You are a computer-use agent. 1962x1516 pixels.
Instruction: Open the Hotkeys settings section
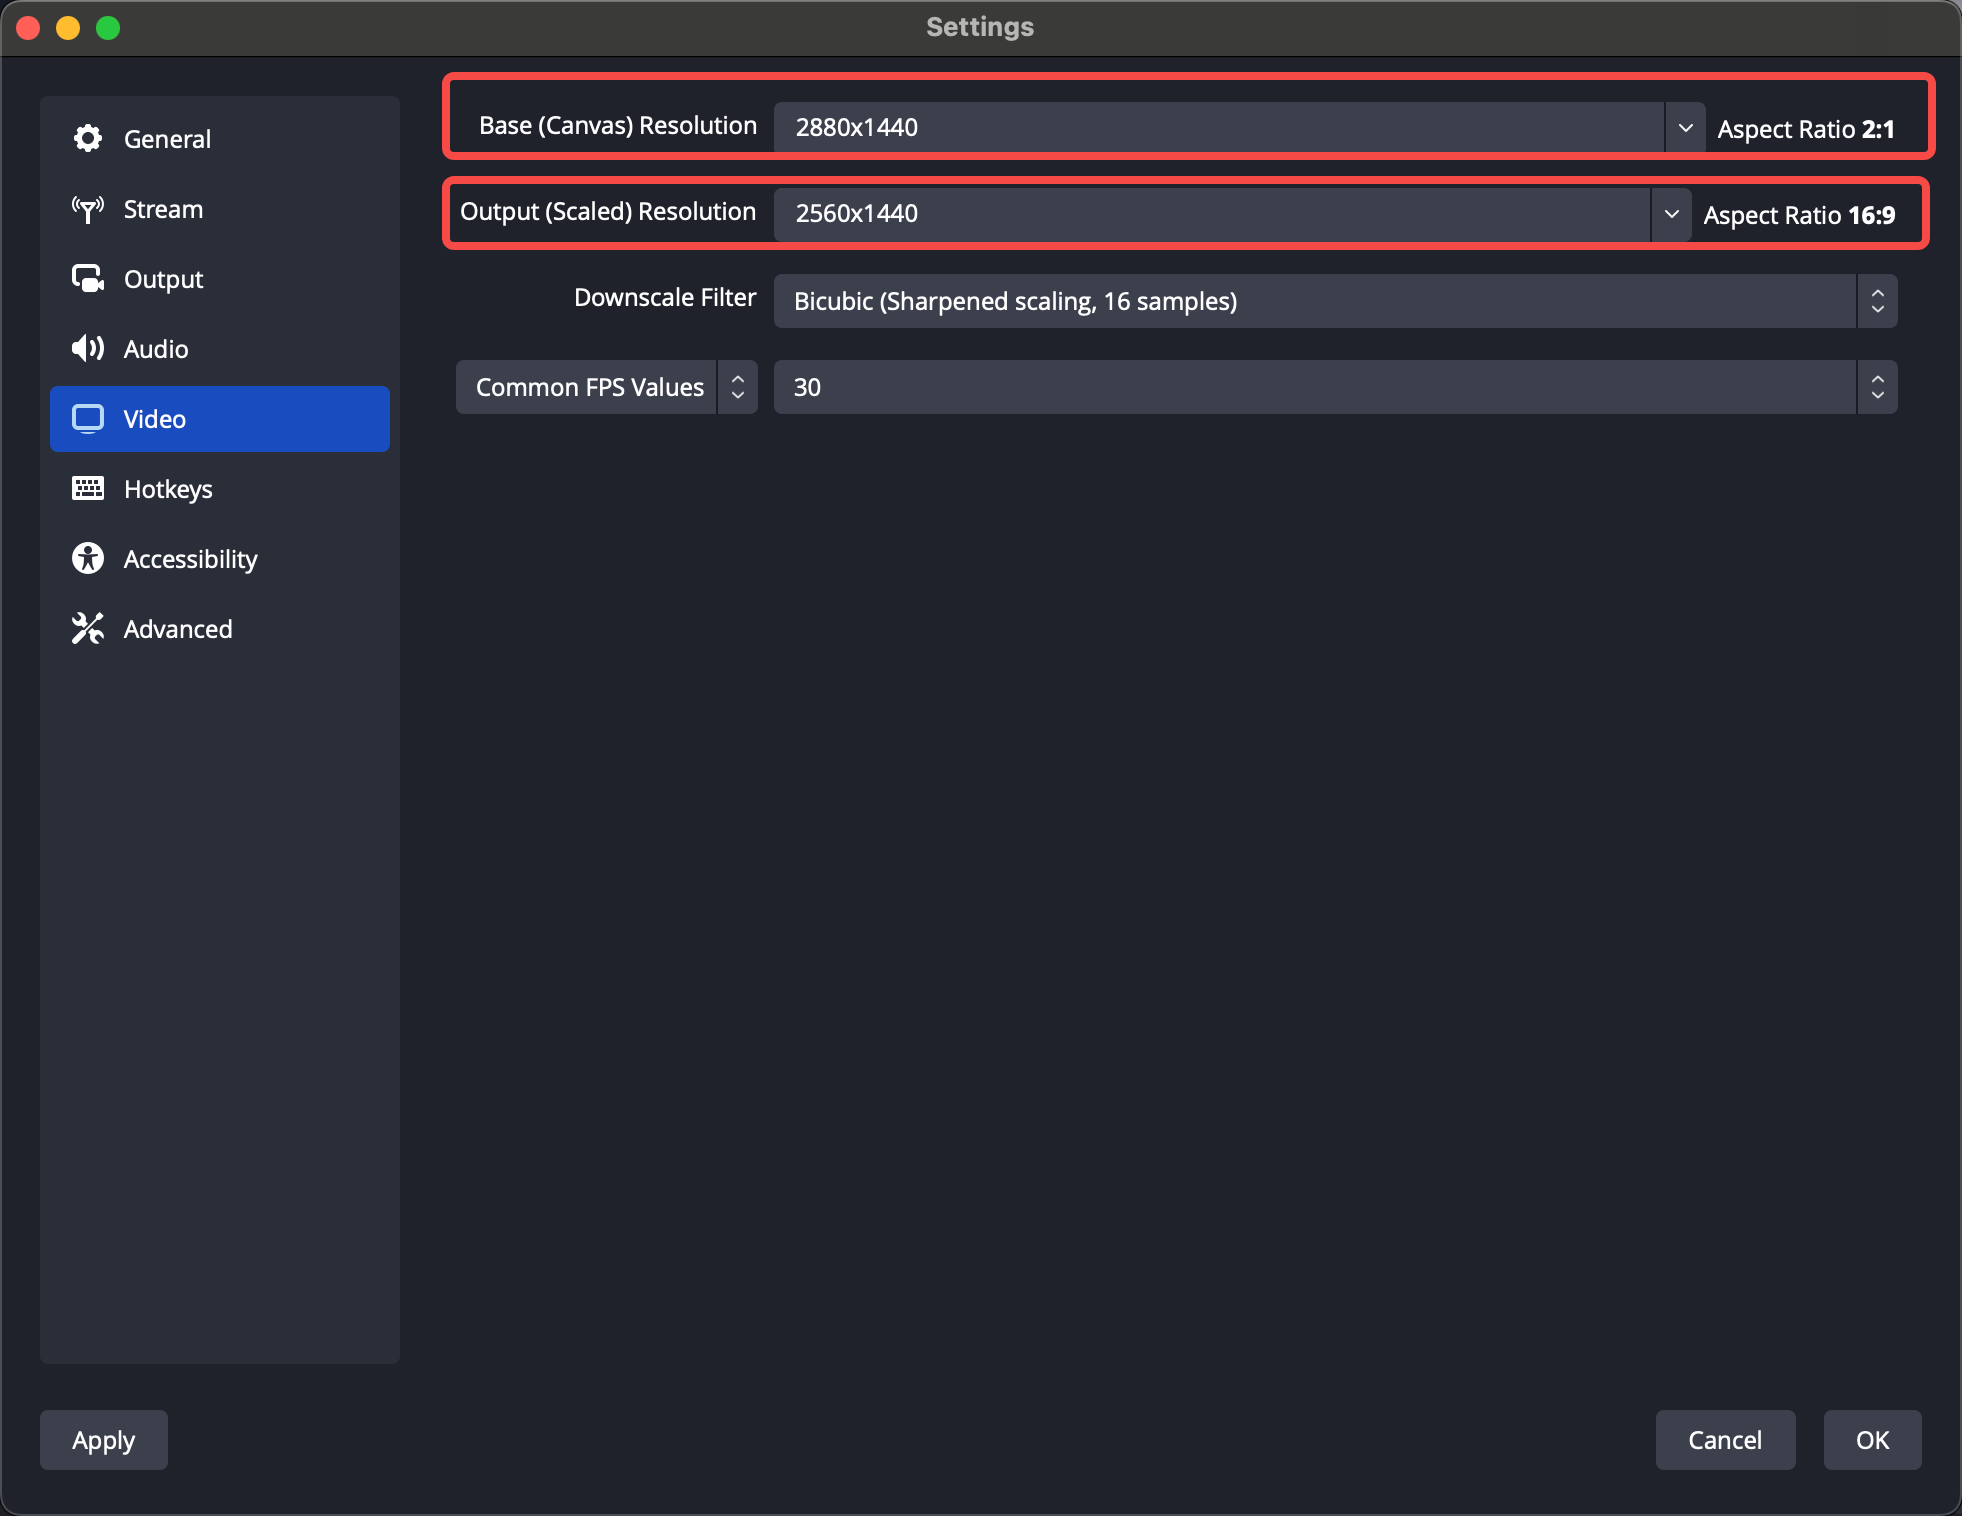pyautogui.click(x=168, y=489)
